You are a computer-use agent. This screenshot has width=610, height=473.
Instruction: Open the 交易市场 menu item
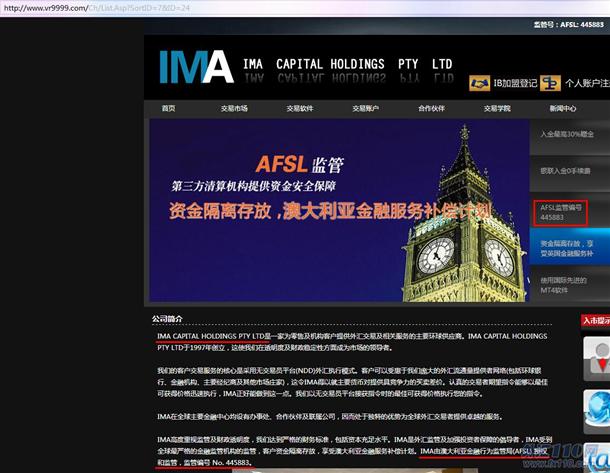234,109
